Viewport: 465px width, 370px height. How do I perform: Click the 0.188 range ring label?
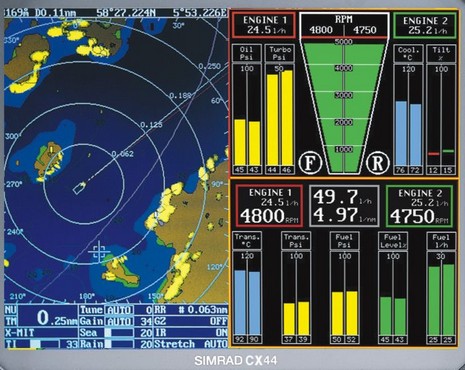tap(180, 96)
